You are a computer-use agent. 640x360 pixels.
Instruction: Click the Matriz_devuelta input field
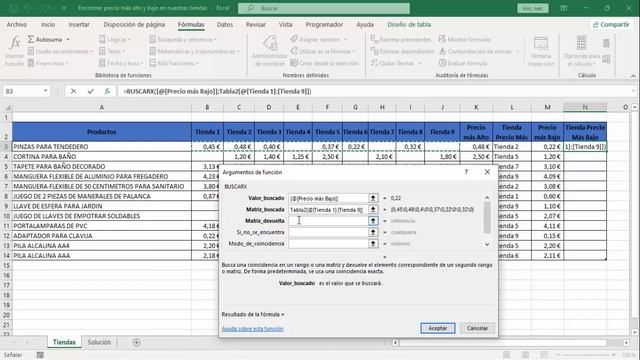328,221
